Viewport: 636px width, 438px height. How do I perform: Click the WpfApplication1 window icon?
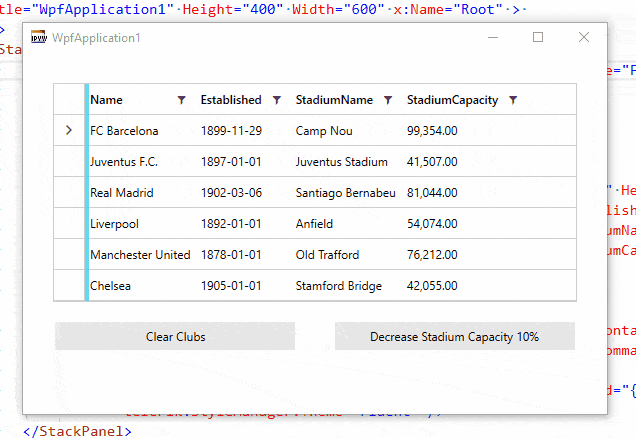coord(39,37)
